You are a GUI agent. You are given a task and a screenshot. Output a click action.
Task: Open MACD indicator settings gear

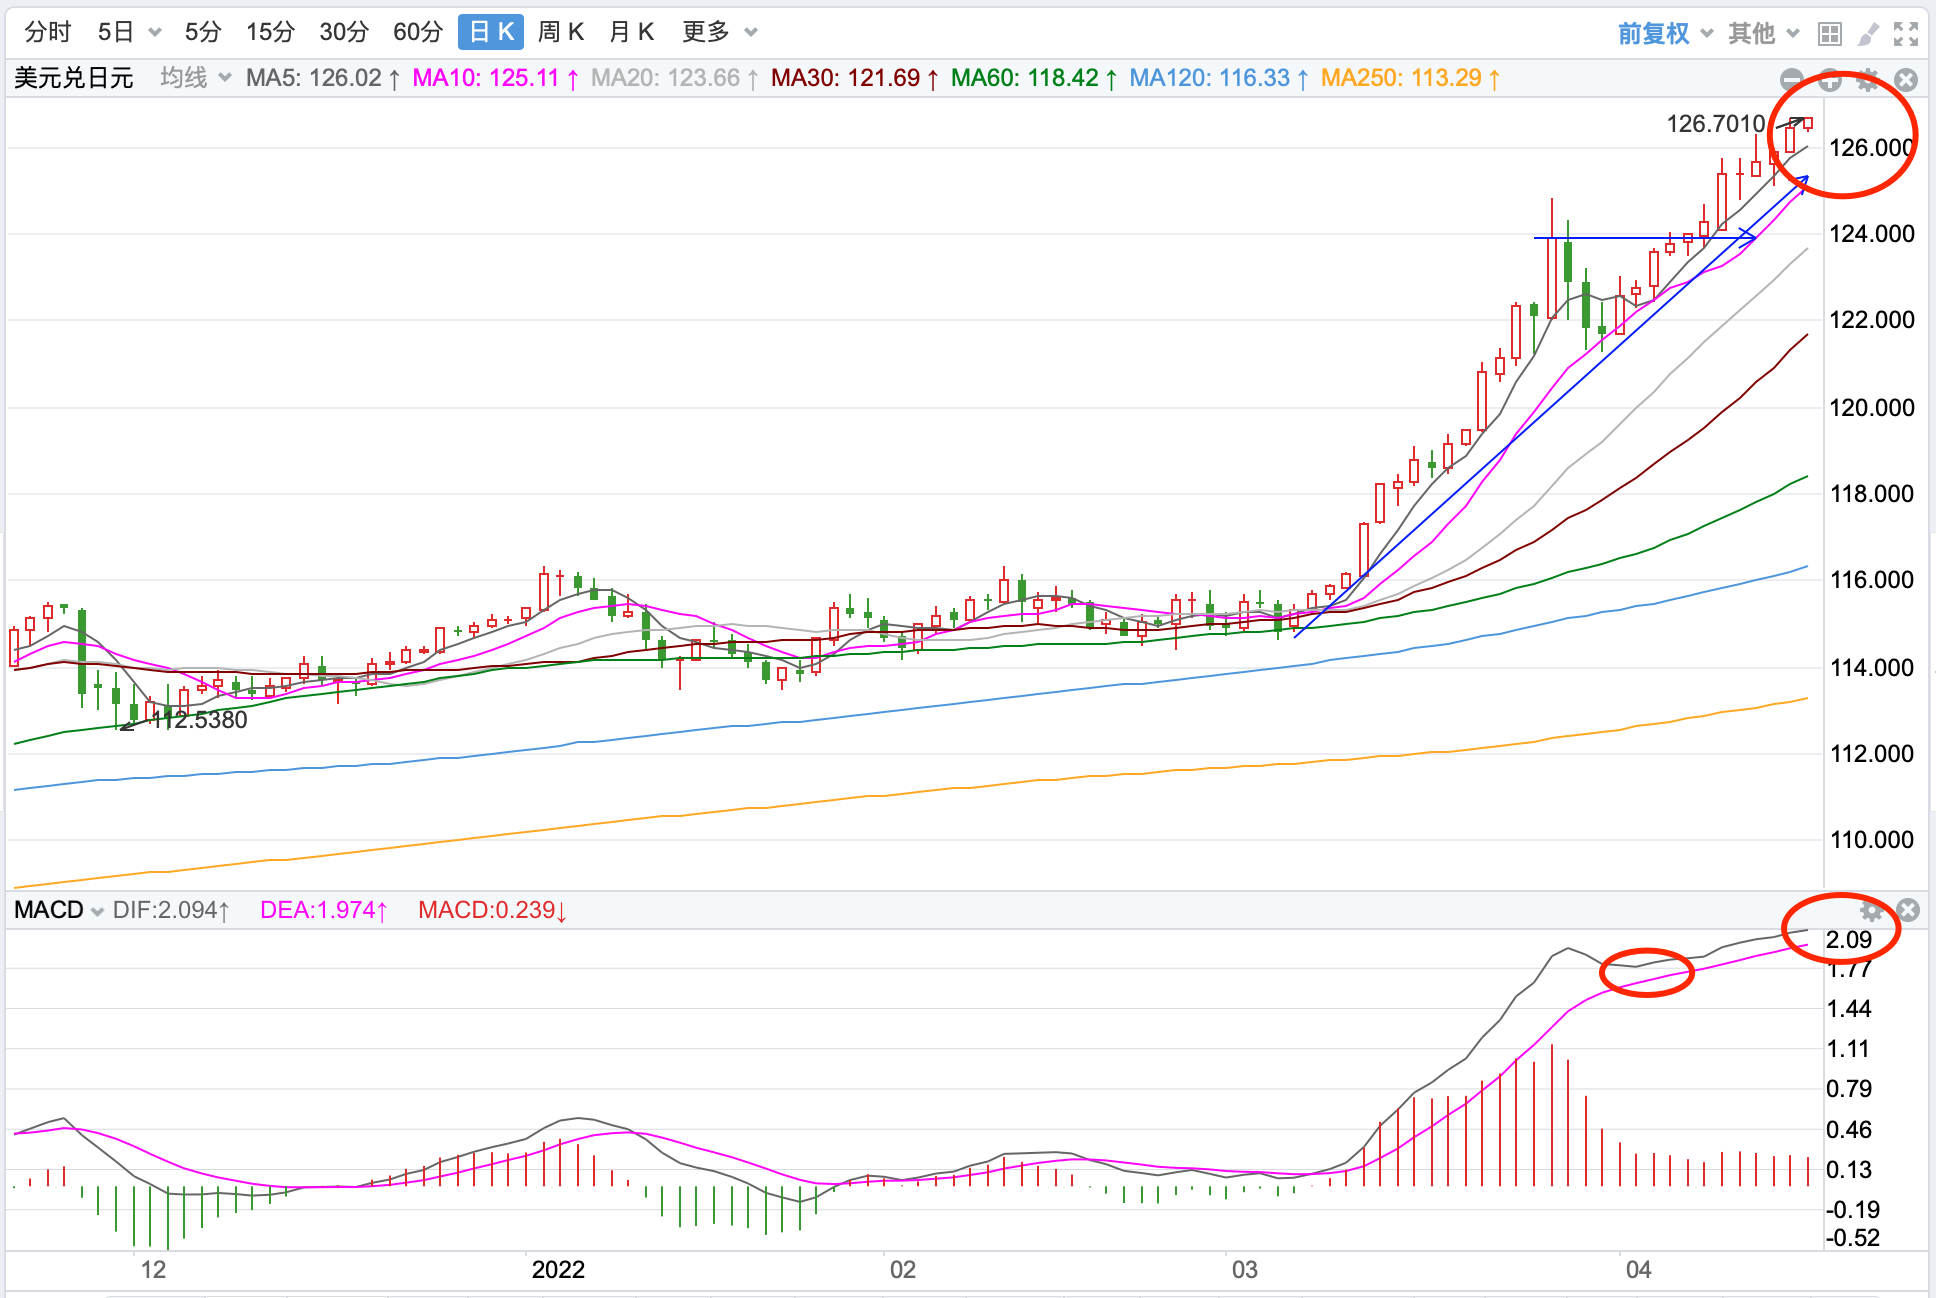point(1871,910)
